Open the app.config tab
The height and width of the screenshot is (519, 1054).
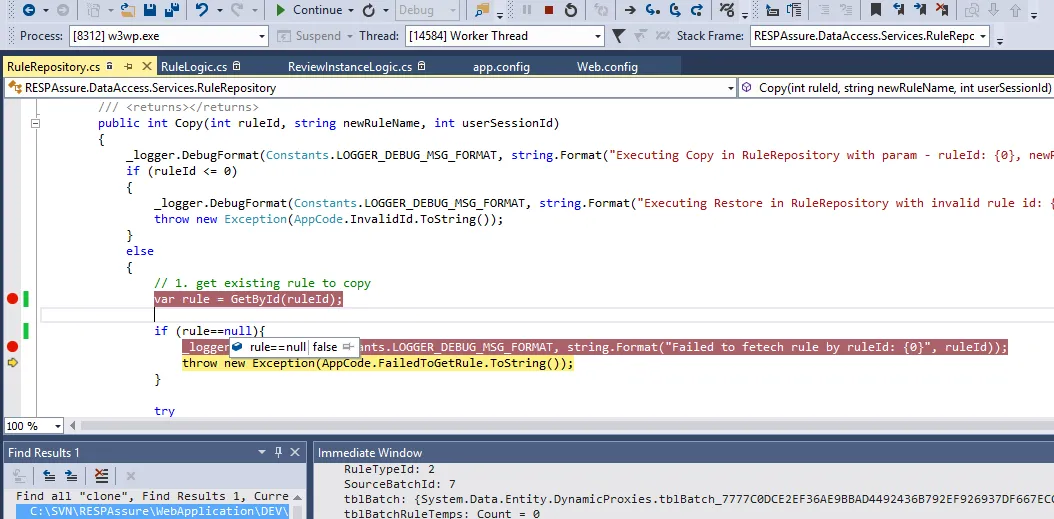[501, 67]
